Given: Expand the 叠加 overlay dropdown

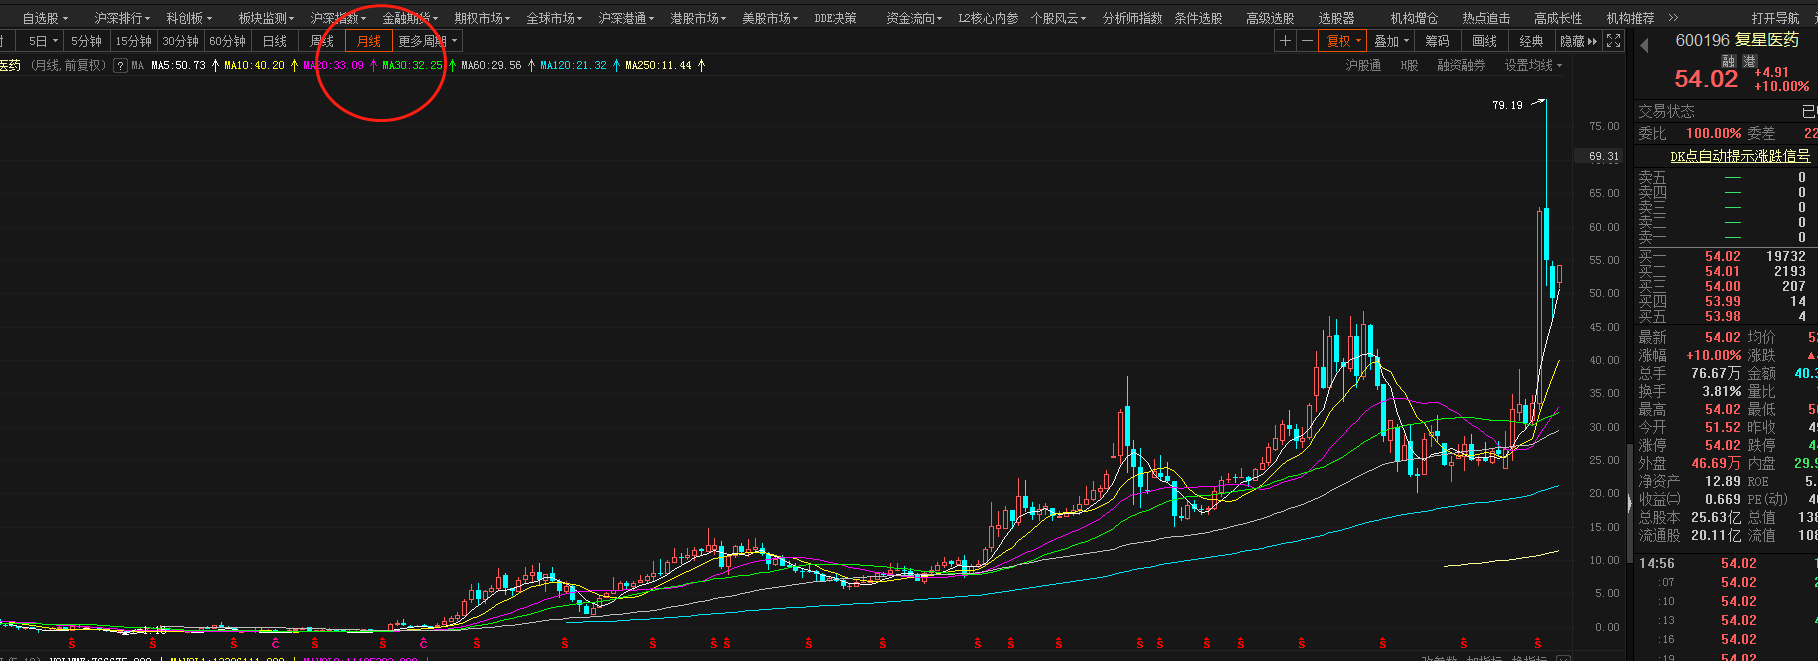Looking at the screenshot, I should click(x=1391, y=41).
